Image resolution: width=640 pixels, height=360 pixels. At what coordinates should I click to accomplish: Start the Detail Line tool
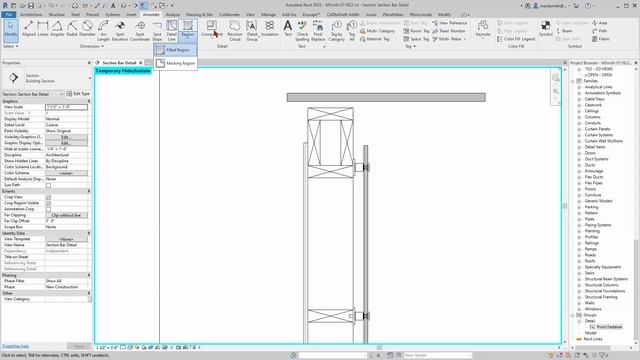[x=171, y=31]
